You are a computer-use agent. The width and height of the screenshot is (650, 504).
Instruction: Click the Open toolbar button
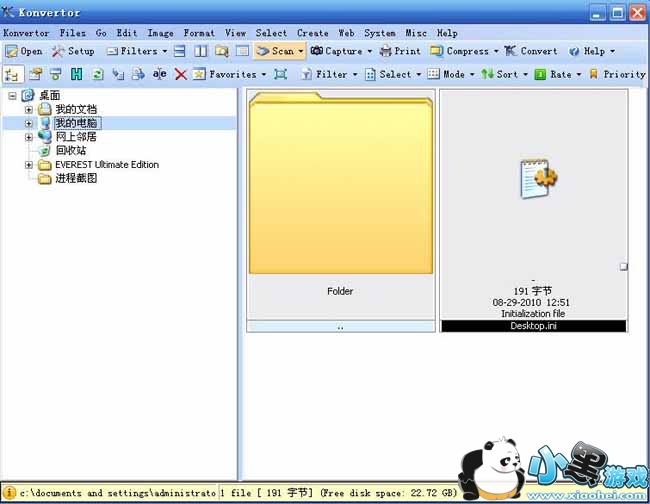click(x=24, y=51)
